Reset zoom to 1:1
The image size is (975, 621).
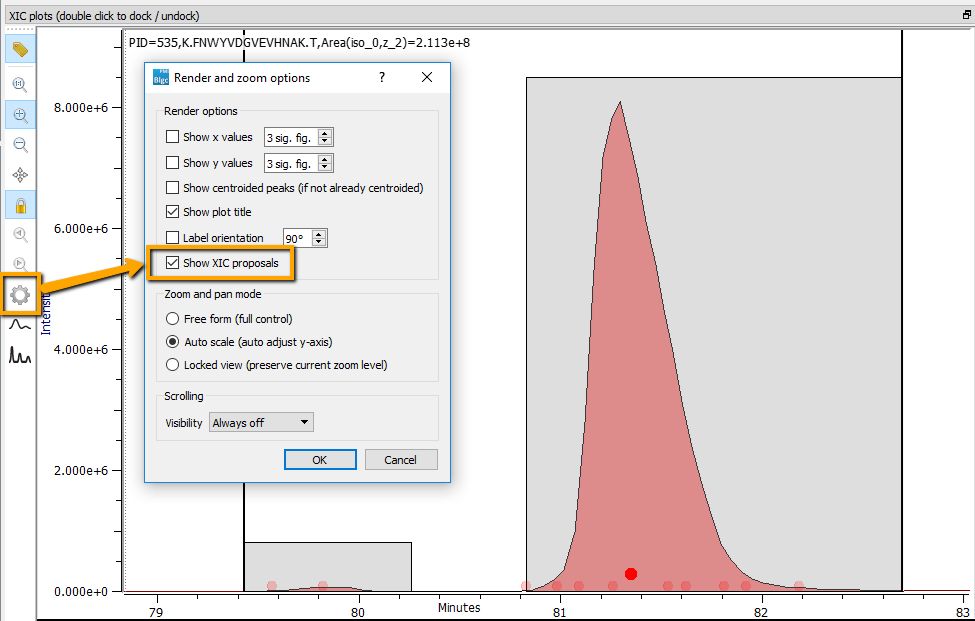pyautogui.click(x=20, y=84)
